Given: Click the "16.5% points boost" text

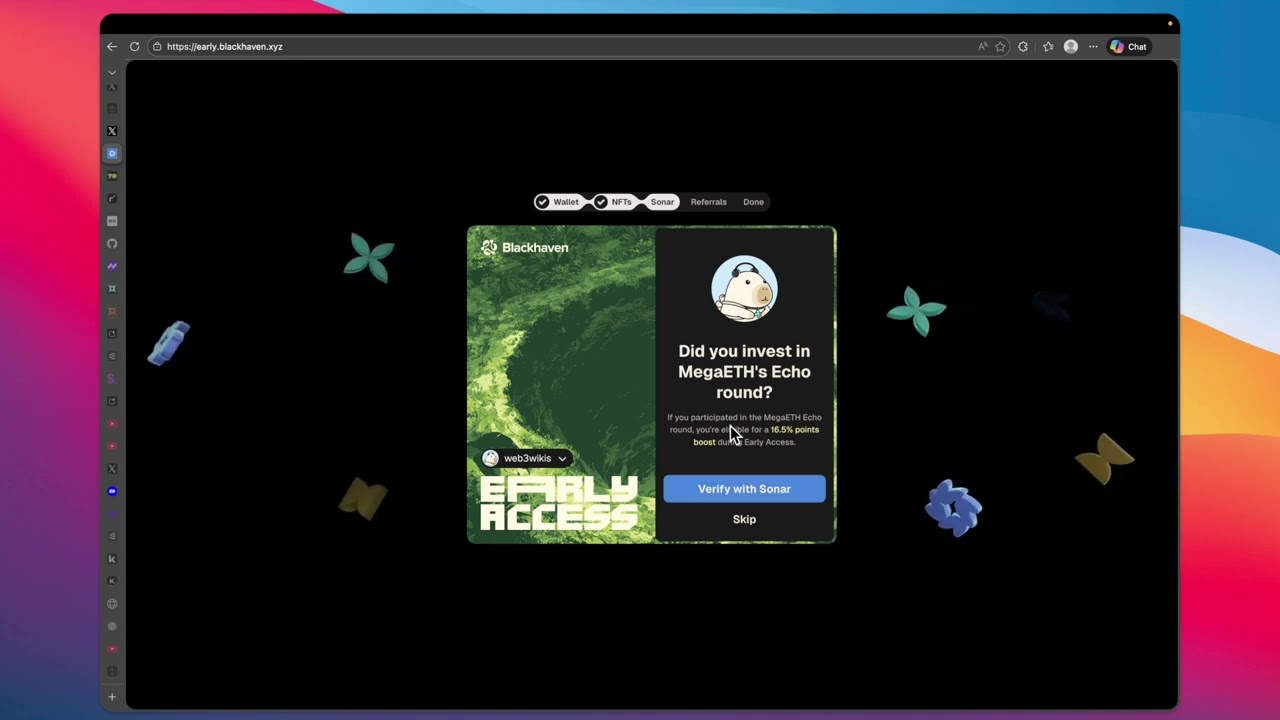Looking at the screenshot, I should (x=756, y=436).
